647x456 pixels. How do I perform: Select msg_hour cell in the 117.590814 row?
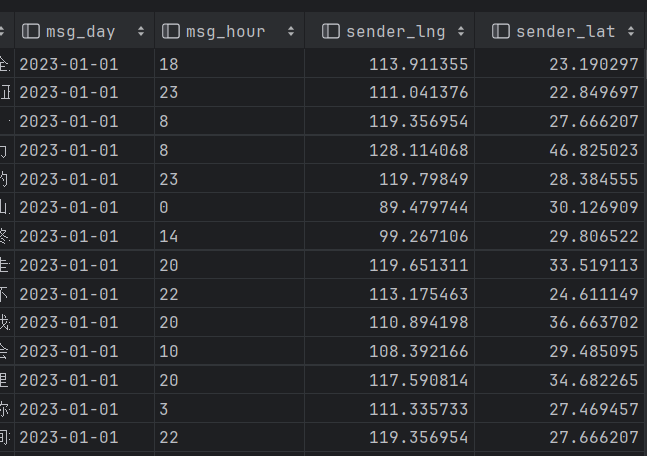pos(229,380)
